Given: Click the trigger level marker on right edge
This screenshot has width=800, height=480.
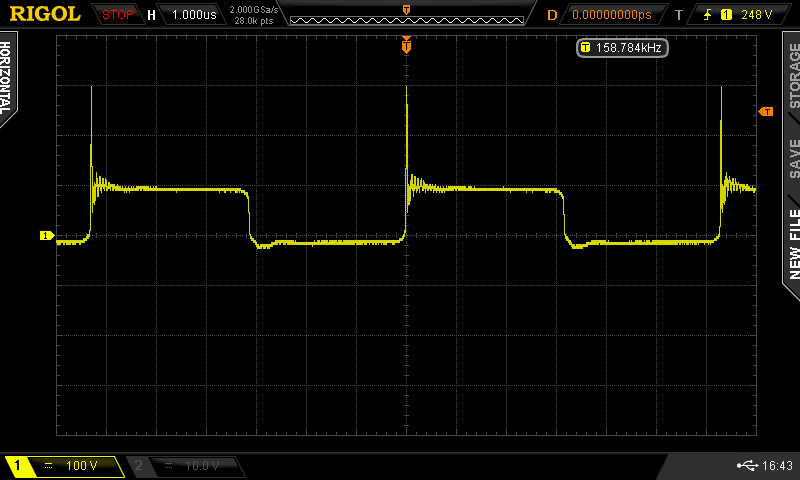Looking at the screenshot, I should [767, 112].
